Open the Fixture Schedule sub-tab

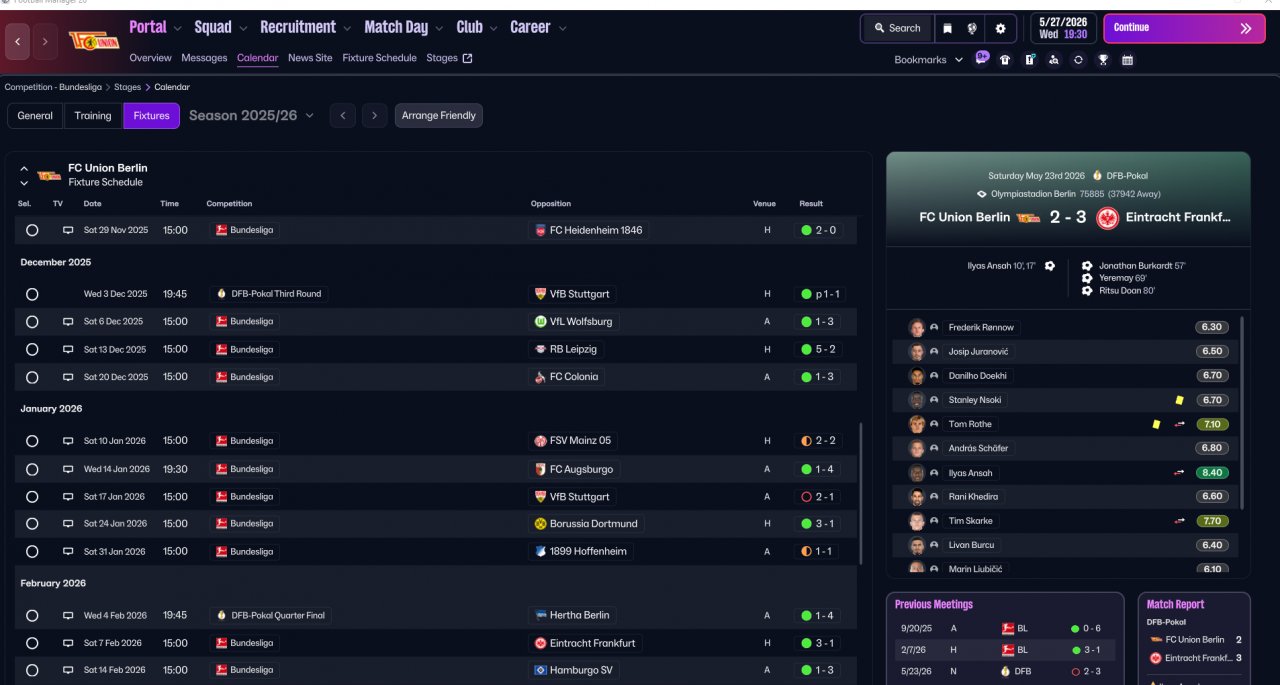[379, 58]
